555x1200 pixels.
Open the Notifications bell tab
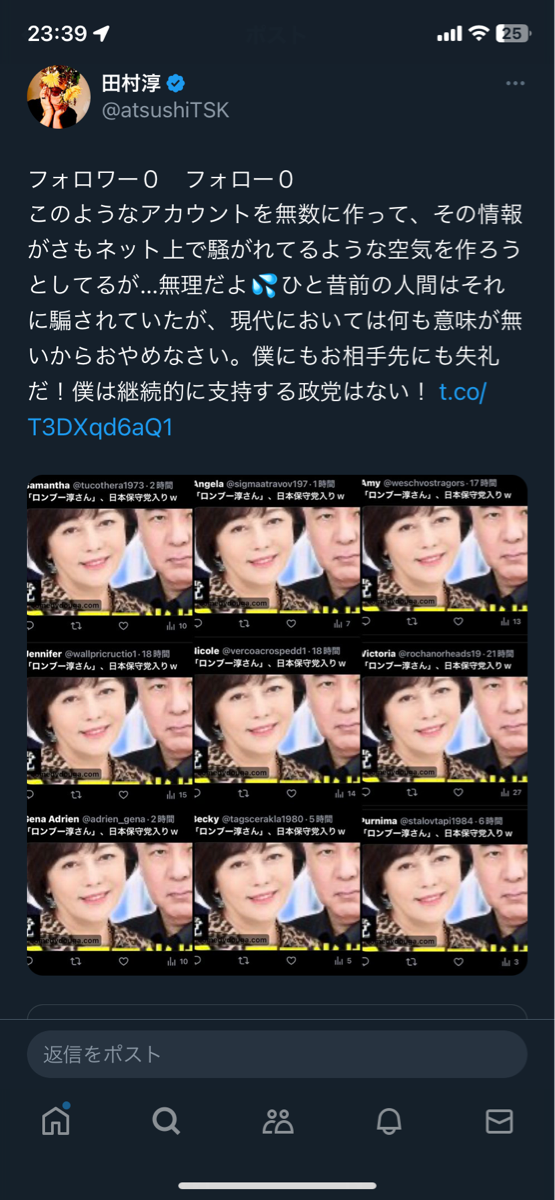tap(389, 1121)
